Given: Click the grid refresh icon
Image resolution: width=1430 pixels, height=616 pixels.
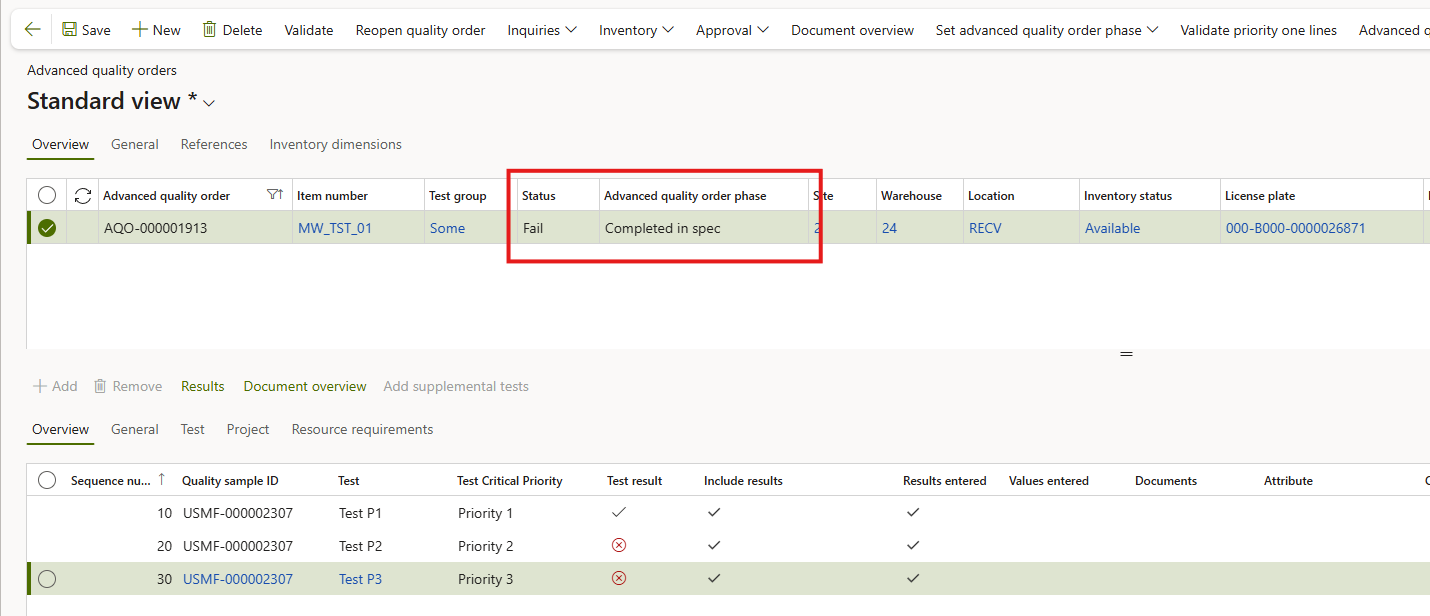Looking at the screenshot, I should click(83, 196).
